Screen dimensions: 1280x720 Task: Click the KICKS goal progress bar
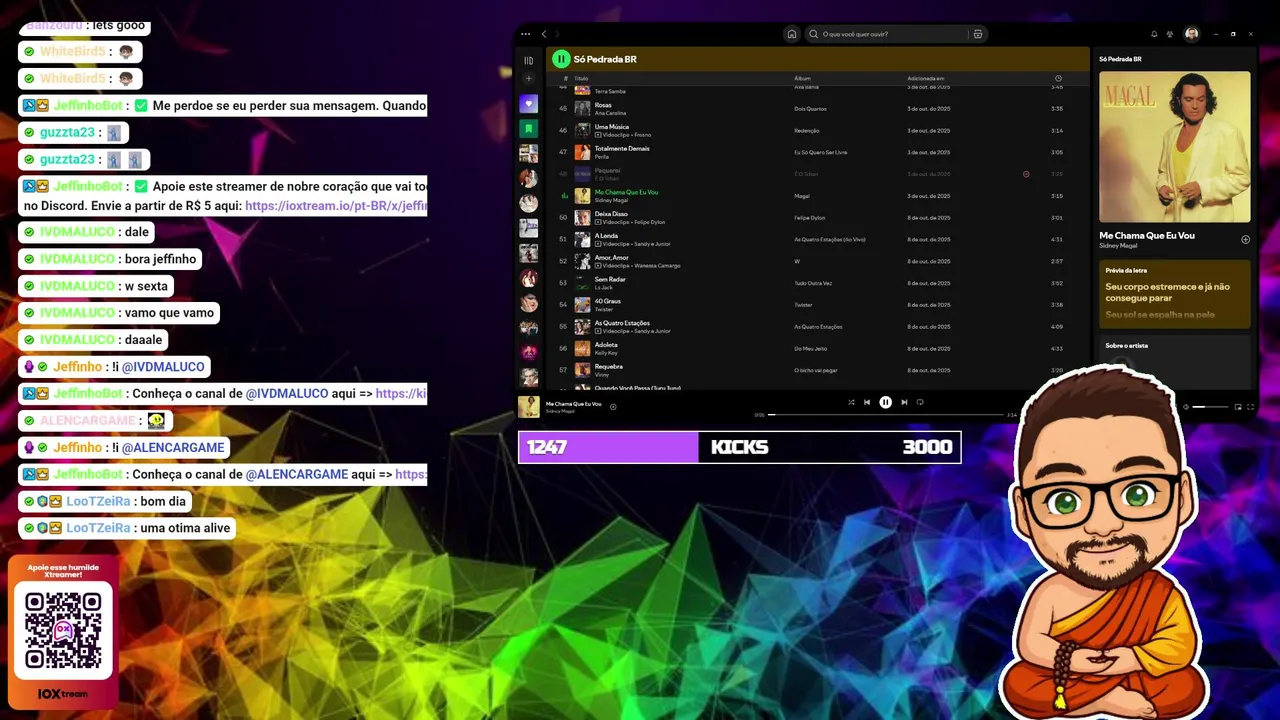(739, 447)
